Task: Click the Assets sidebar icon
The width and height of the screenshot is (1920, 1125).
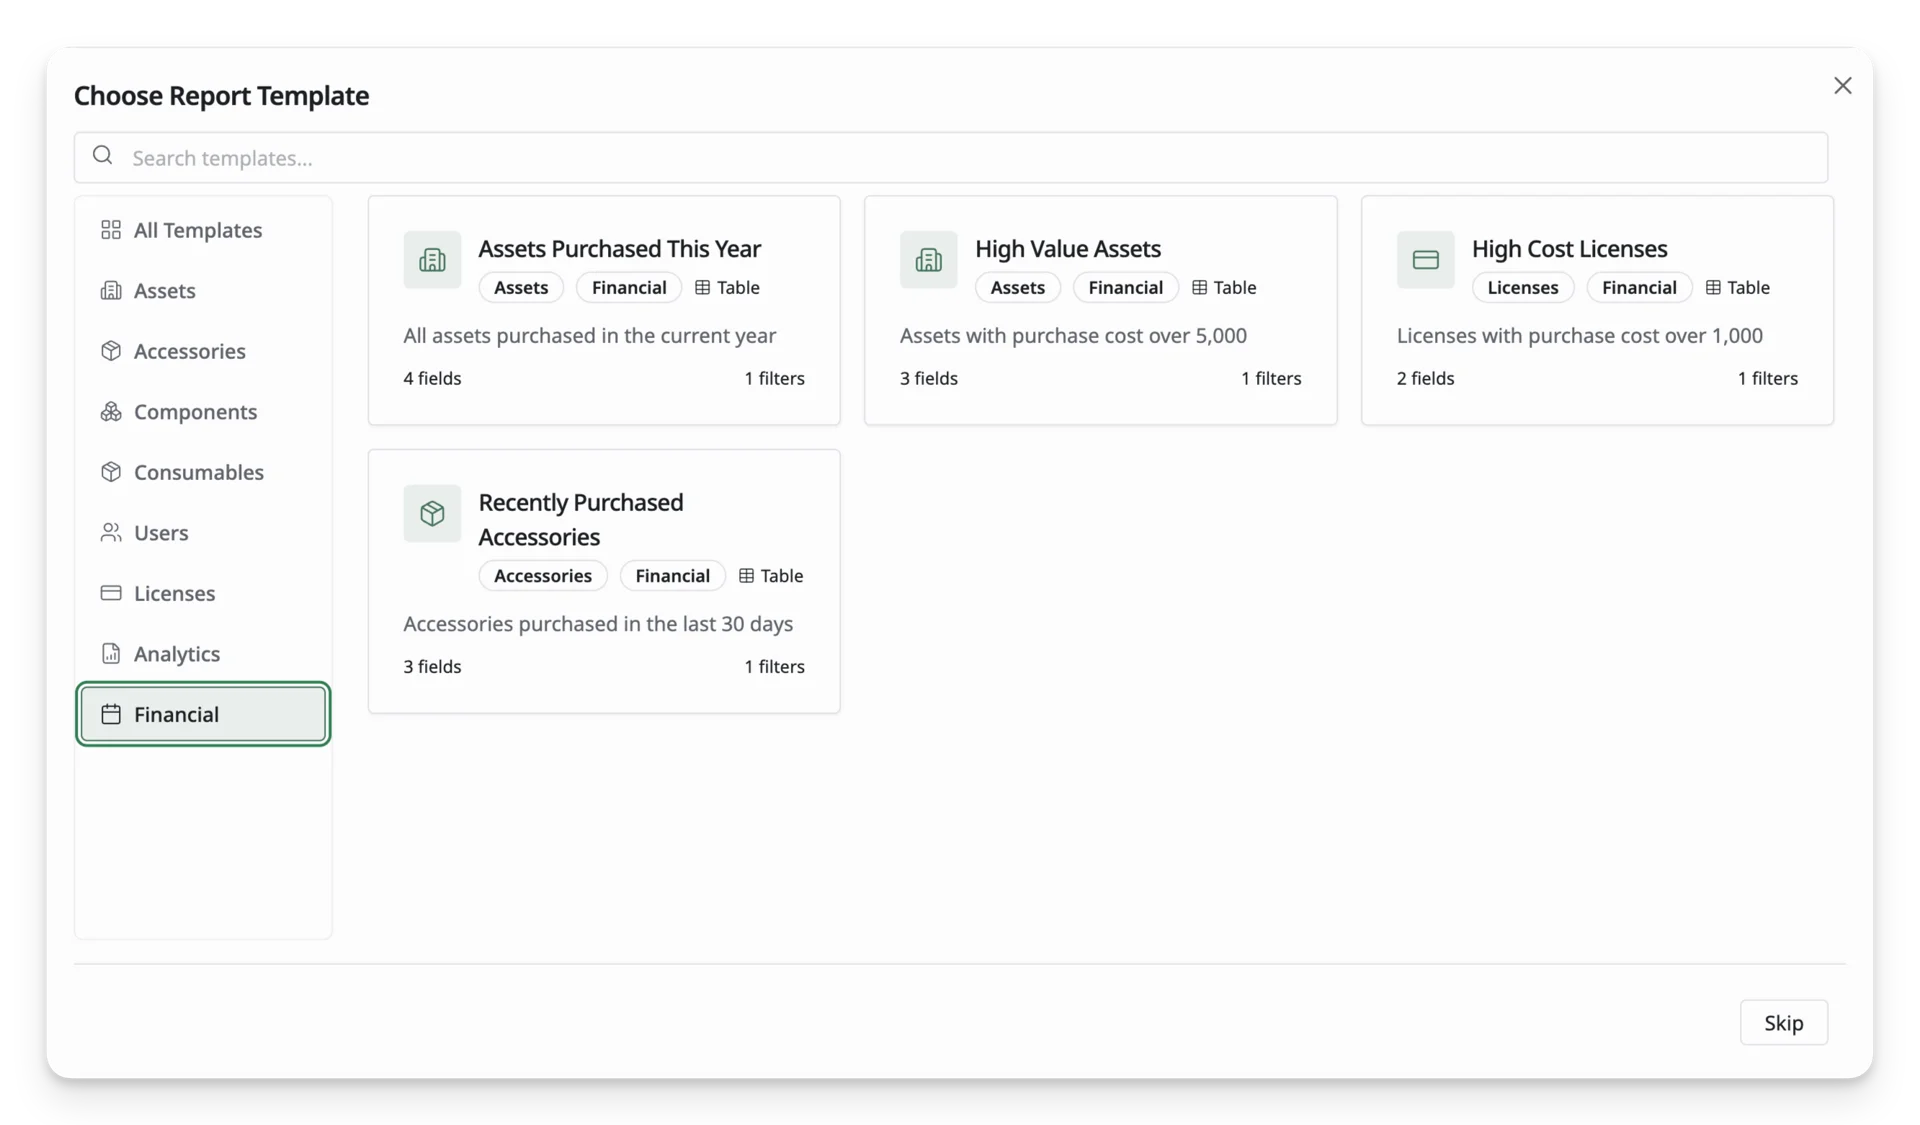Action: [111, 290]
